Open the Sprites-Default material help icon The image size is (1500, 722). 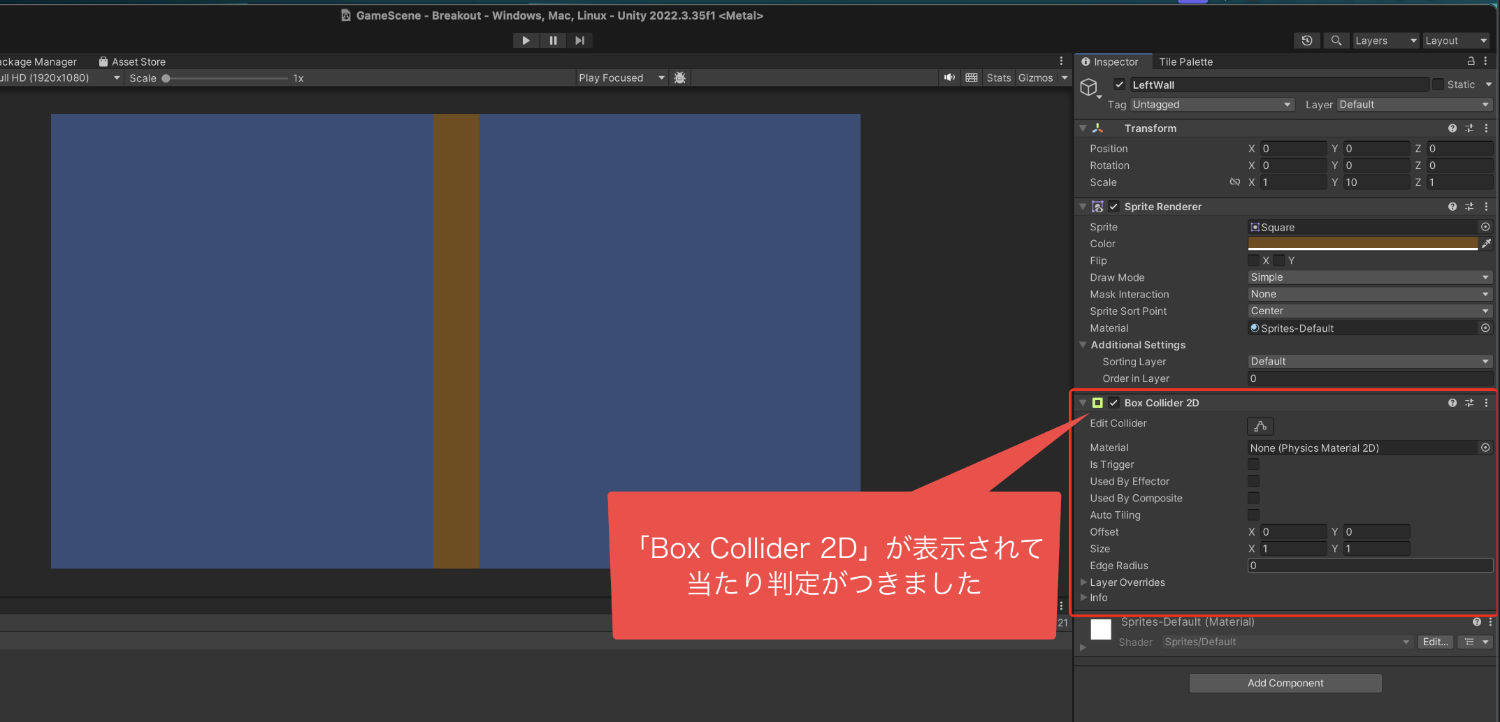1476,622
